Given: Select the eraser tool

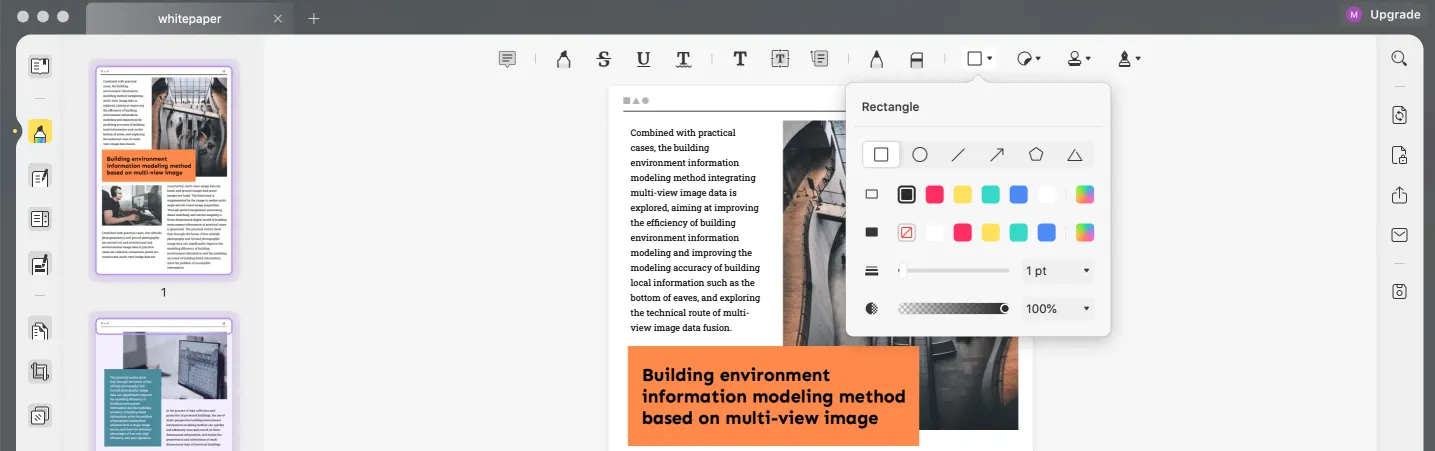Looking at the screenshot, I should point(916,59).
